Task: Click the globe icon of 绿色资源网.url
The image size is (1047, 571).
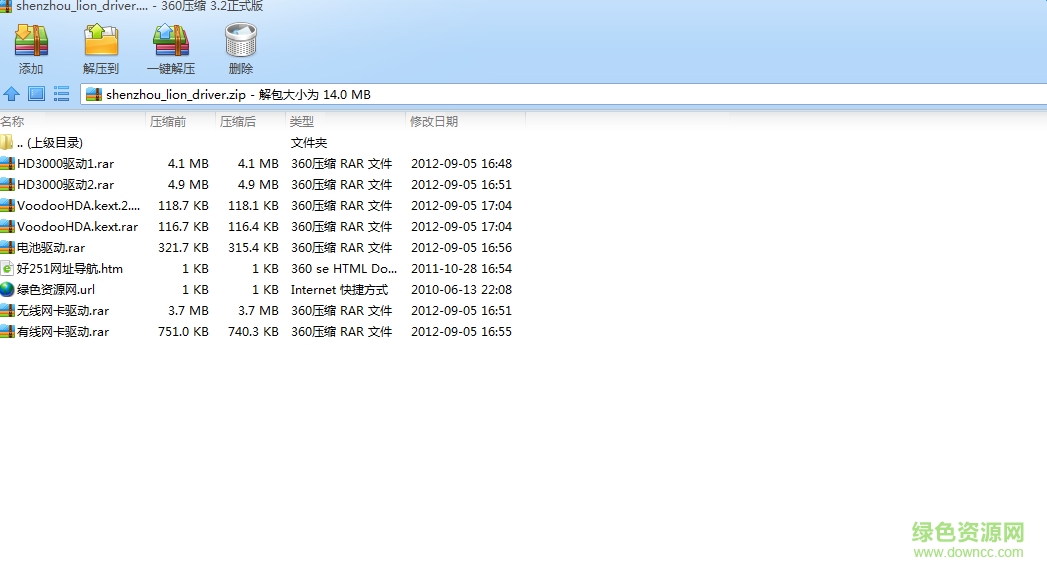Action: (7, 290)
